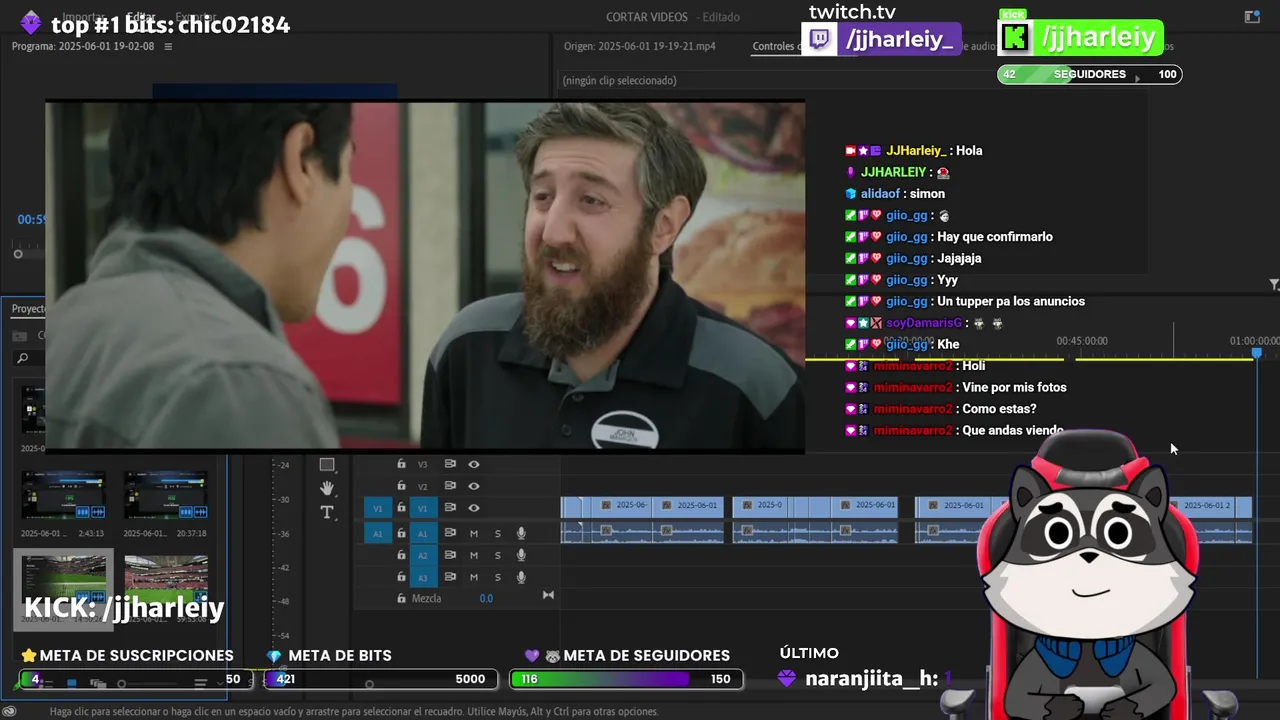The height and width of the screenshot is (720, 1280).
Task: Click the filter funnel icon in source panel
Action: (1274, 285)
